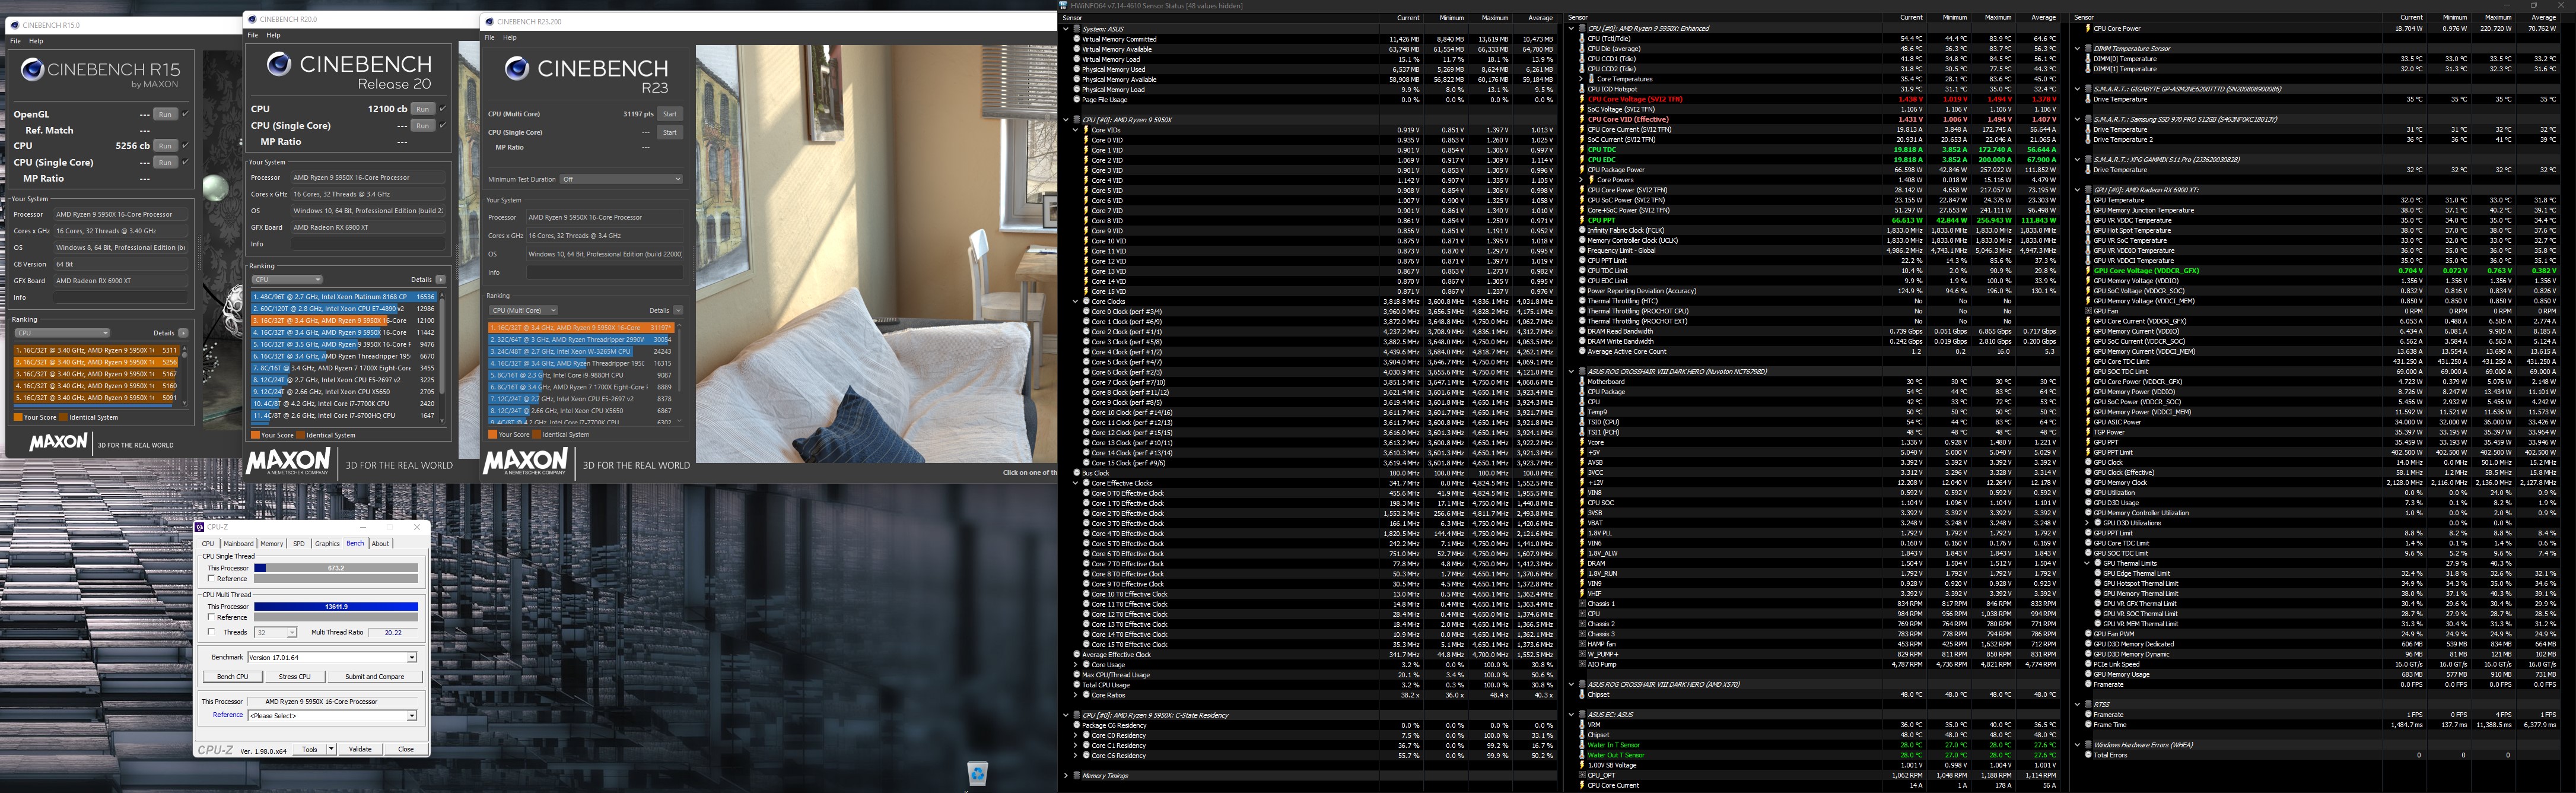Click the CPU Multi Thread score bar

pos(336,607)
